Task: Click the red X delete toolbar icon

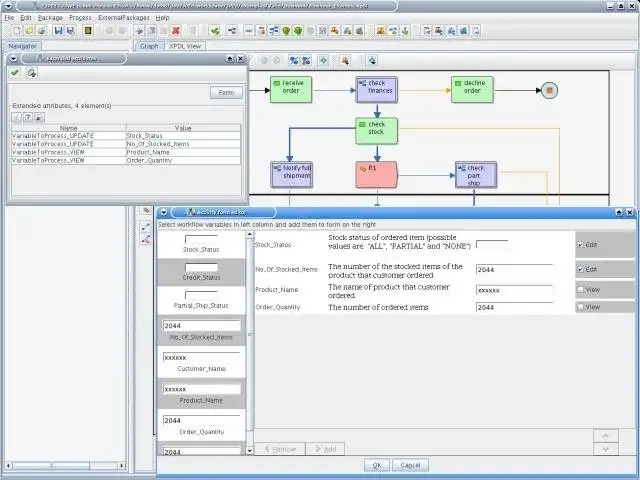Action: [x=176, y=31]
